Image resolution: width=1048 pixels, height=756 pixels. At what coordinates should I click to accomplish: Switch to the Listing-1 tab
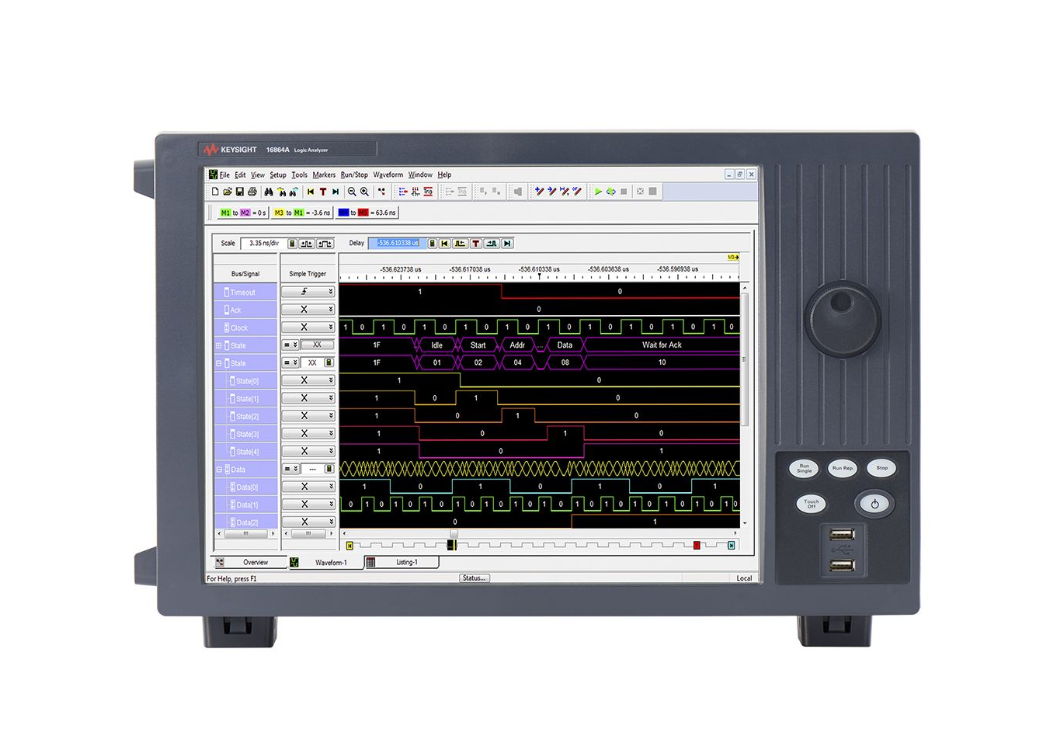click(x=406, y=563)
